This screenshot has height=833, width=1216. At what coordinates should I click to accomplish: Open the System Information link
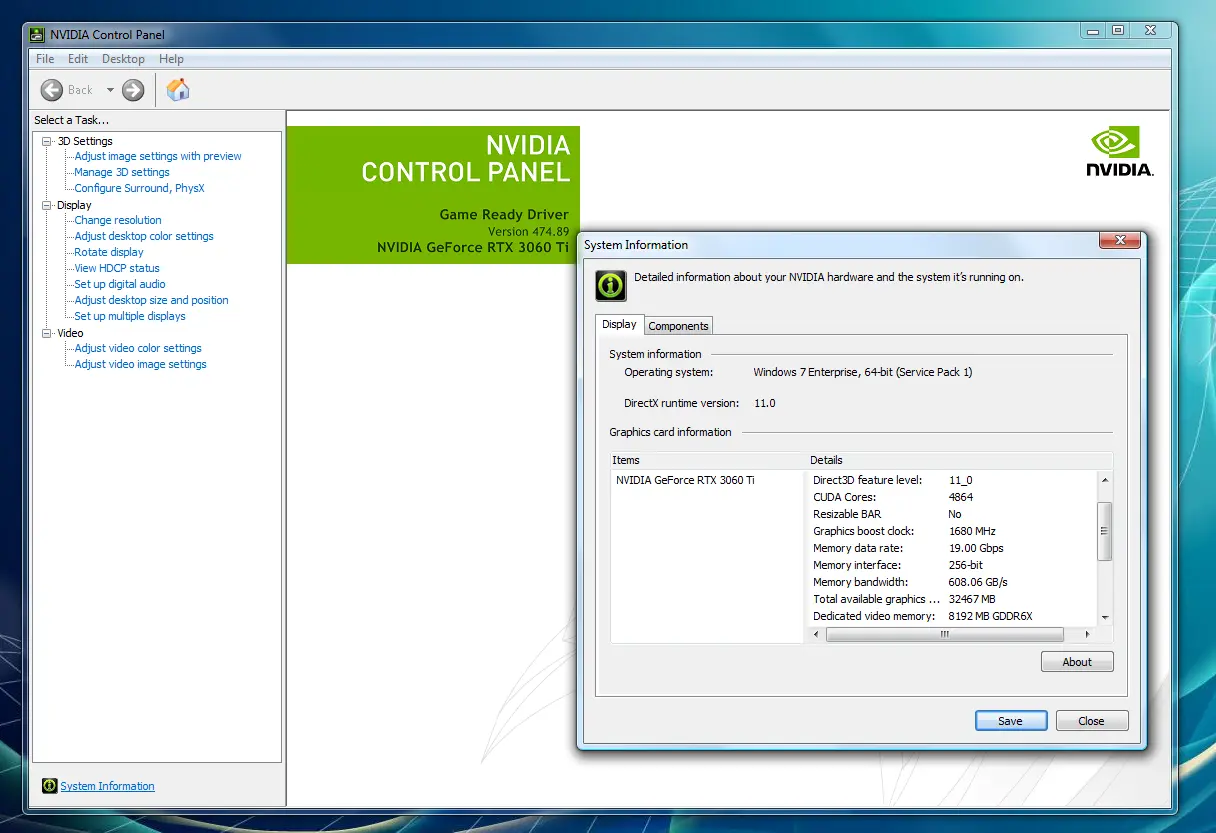tap(107, 786)
